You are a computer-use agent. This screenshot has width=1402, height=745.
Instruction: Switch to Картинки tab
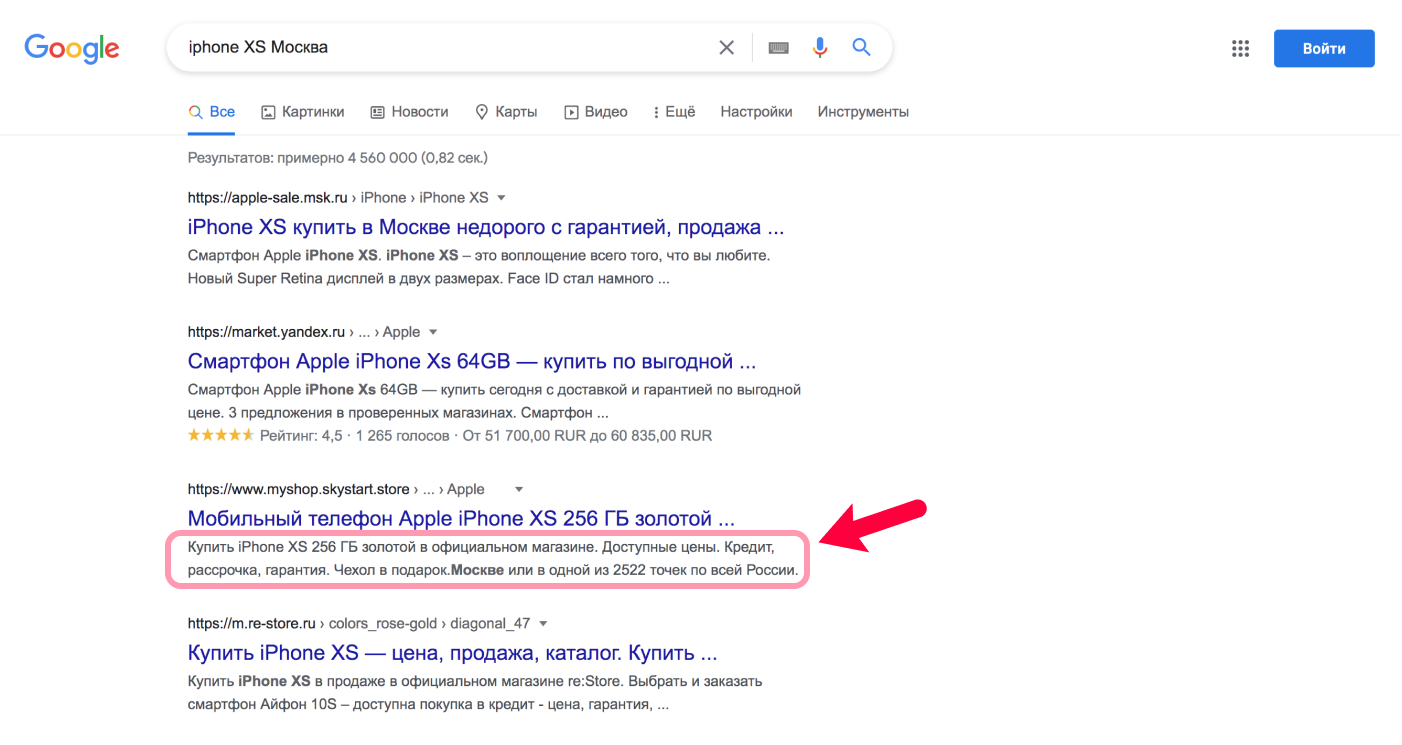pyautogui.click(x=302, y=112)
